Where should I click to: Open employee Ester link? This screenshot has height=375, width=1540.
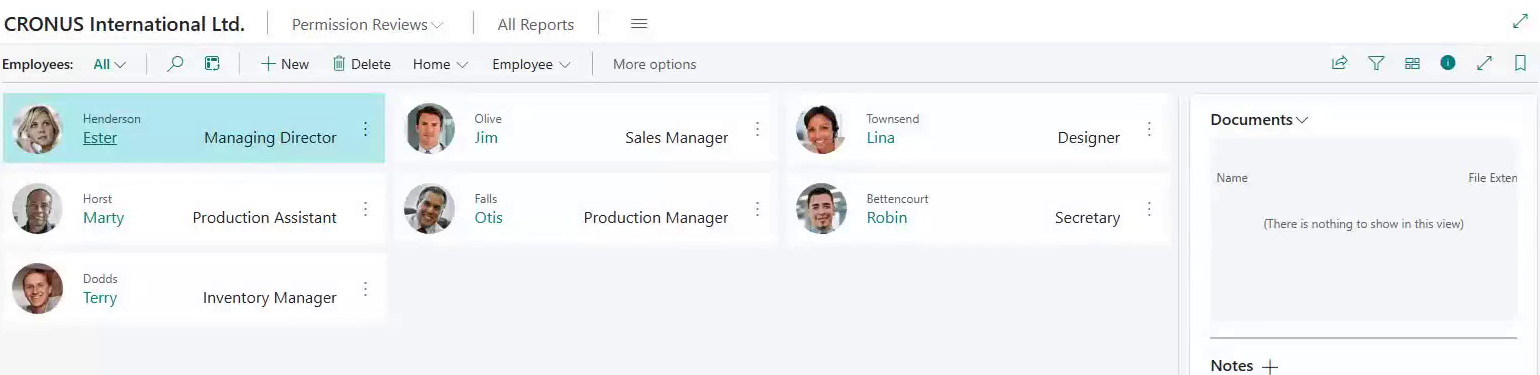(100, 138)
